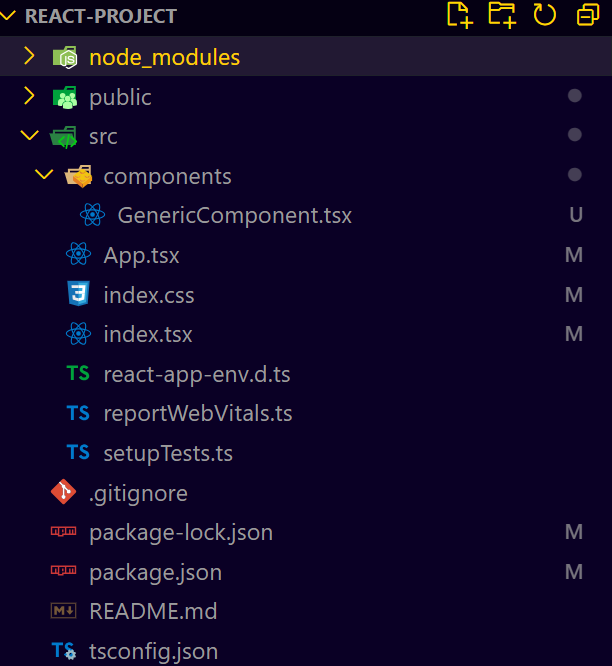Click the change dot on public folder

(x=575, y=96)
